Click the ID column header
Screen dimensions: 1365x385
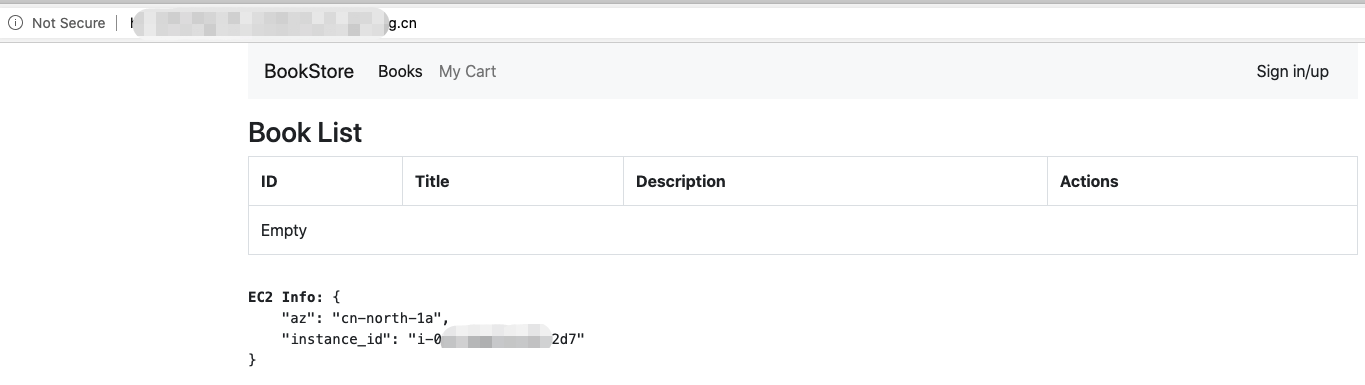pos(325,181)
